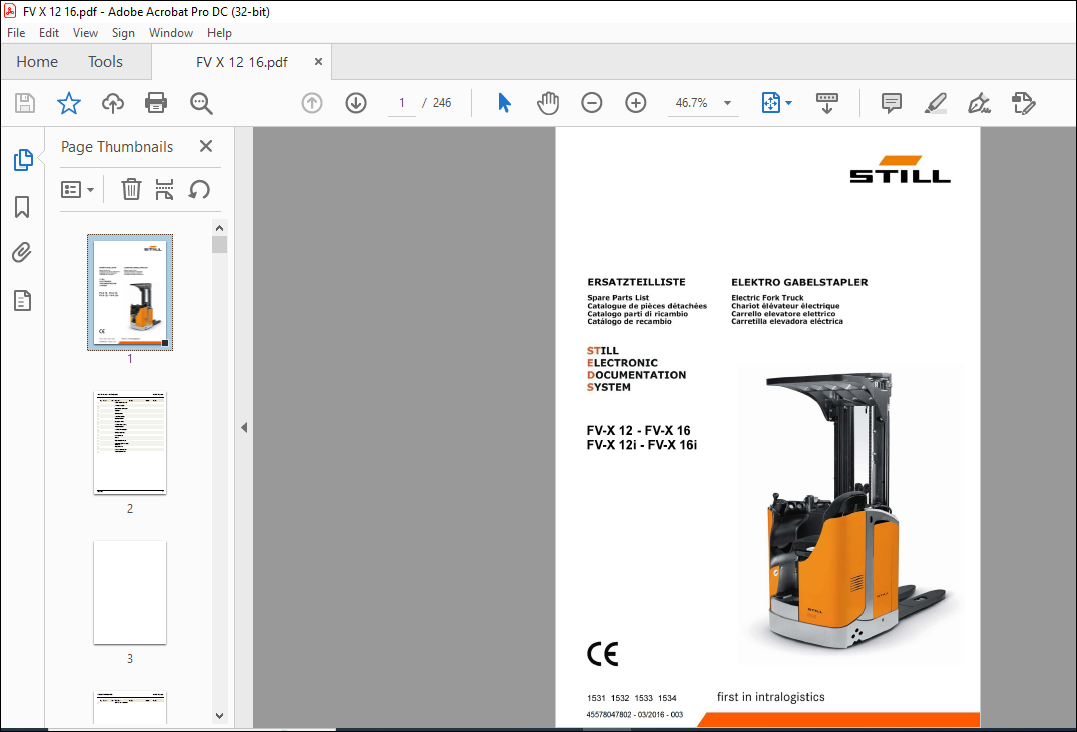Open the File menu

click(16, 33)
